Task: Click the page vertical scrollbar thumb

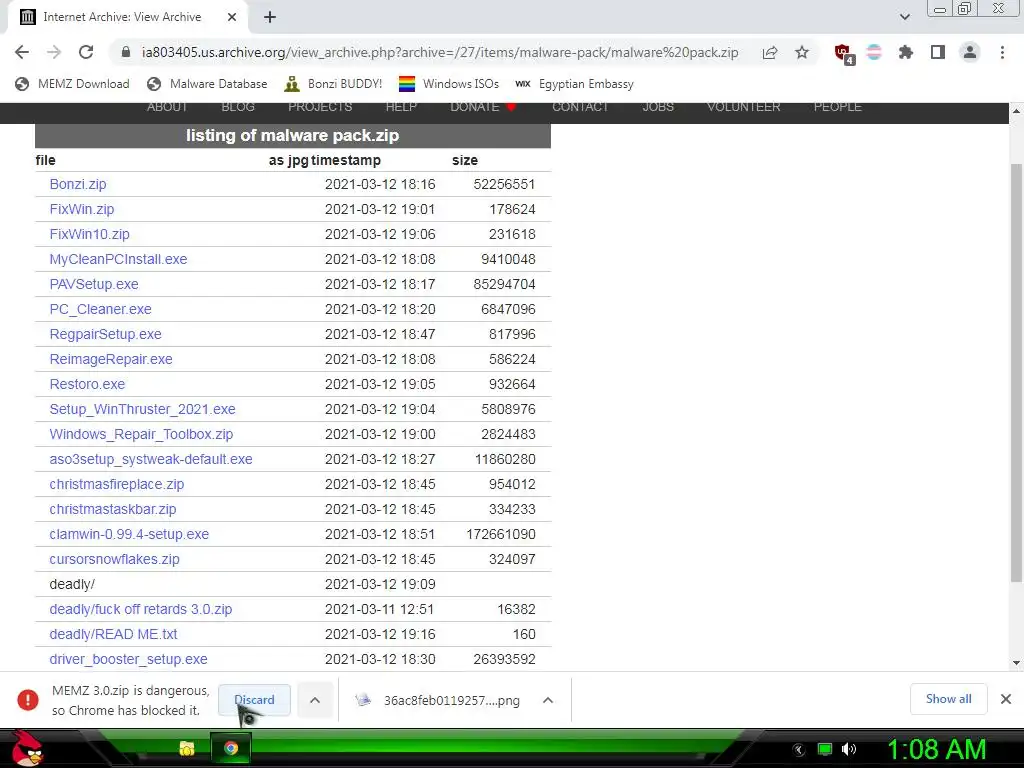Action: tap(1016, 372)
